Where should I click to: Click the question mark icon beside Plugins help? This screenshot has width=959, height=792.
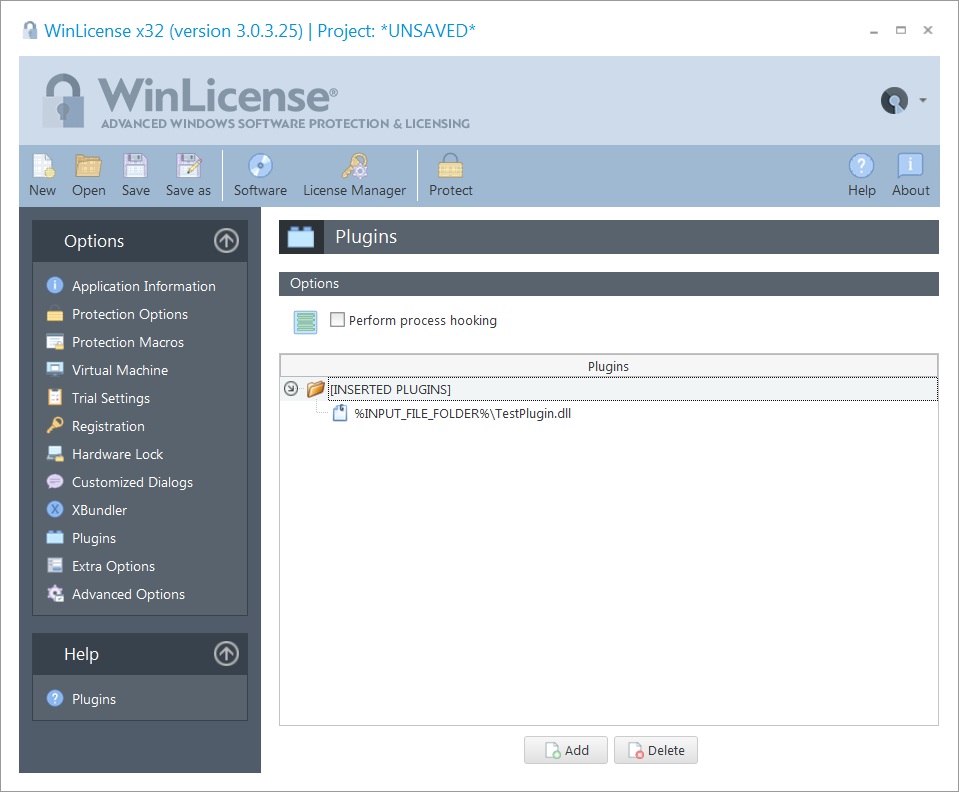(x=55, y=698)
